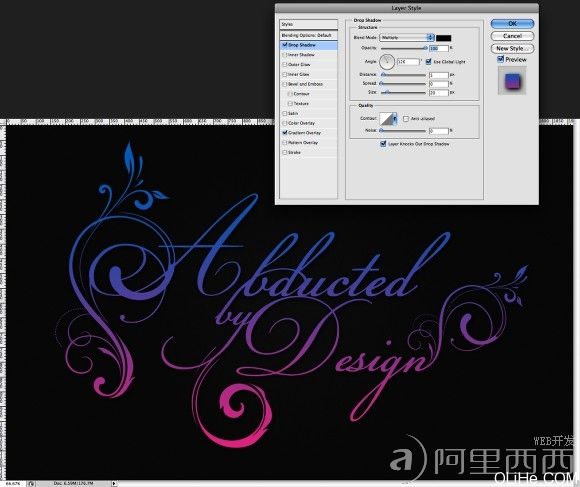Enable the Pattern Overlay checkbox
Image resolution: width=580 pixels, height=487 pixels.
284,143
